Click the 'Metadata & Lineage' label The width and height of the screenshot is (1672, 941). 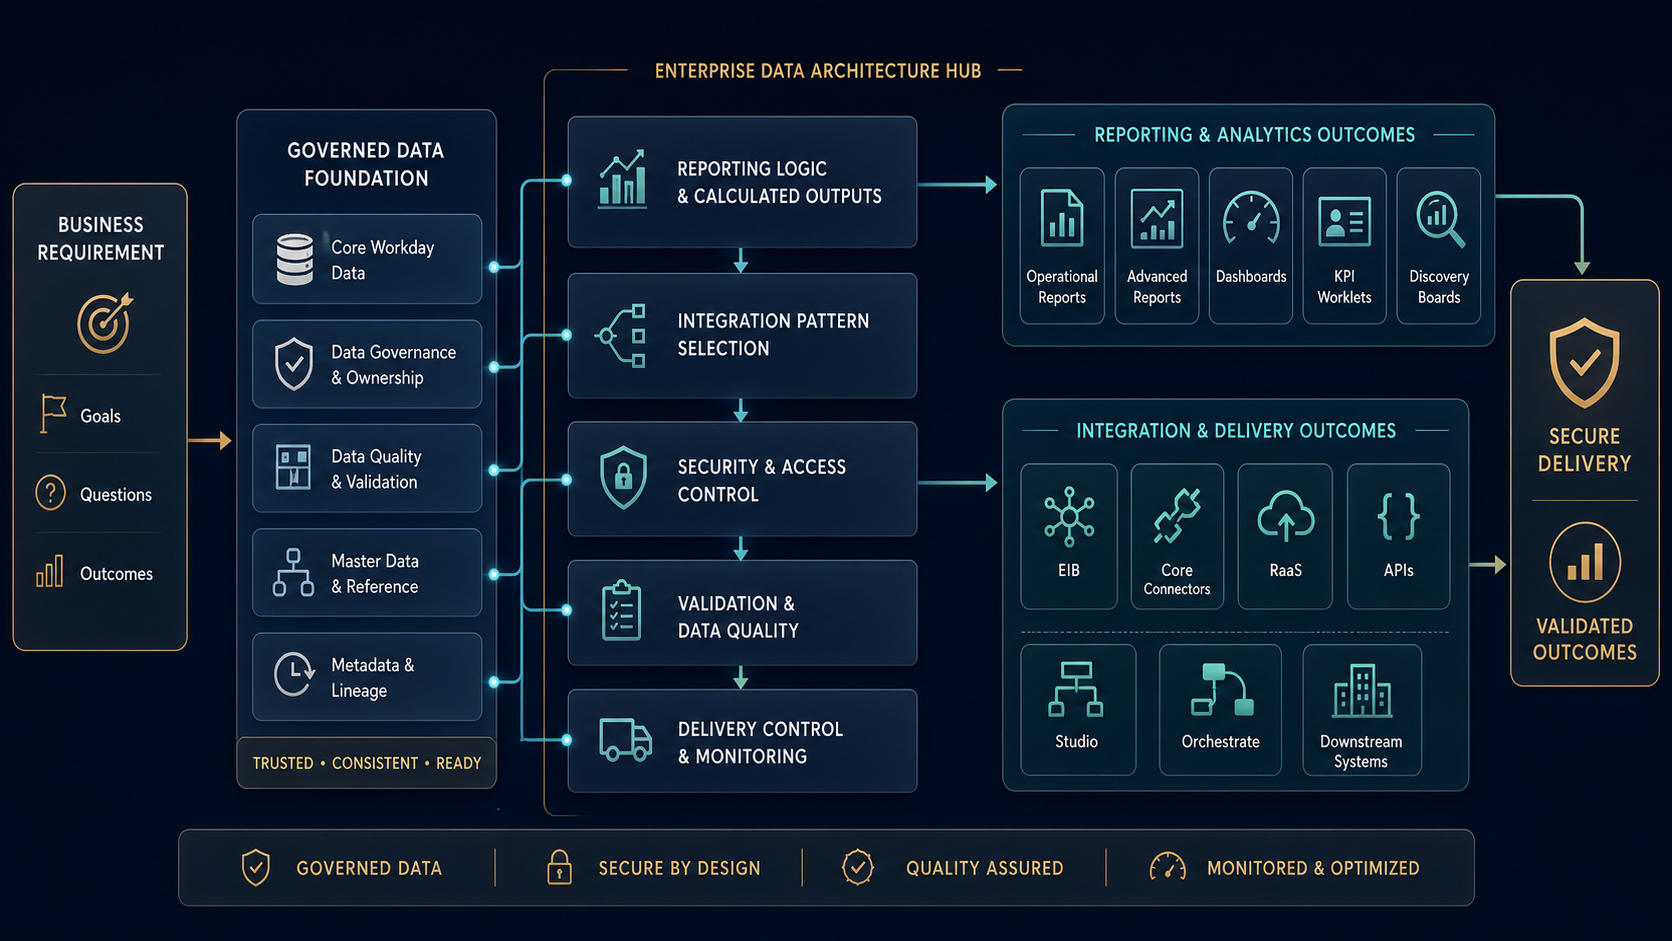[372, 678]
